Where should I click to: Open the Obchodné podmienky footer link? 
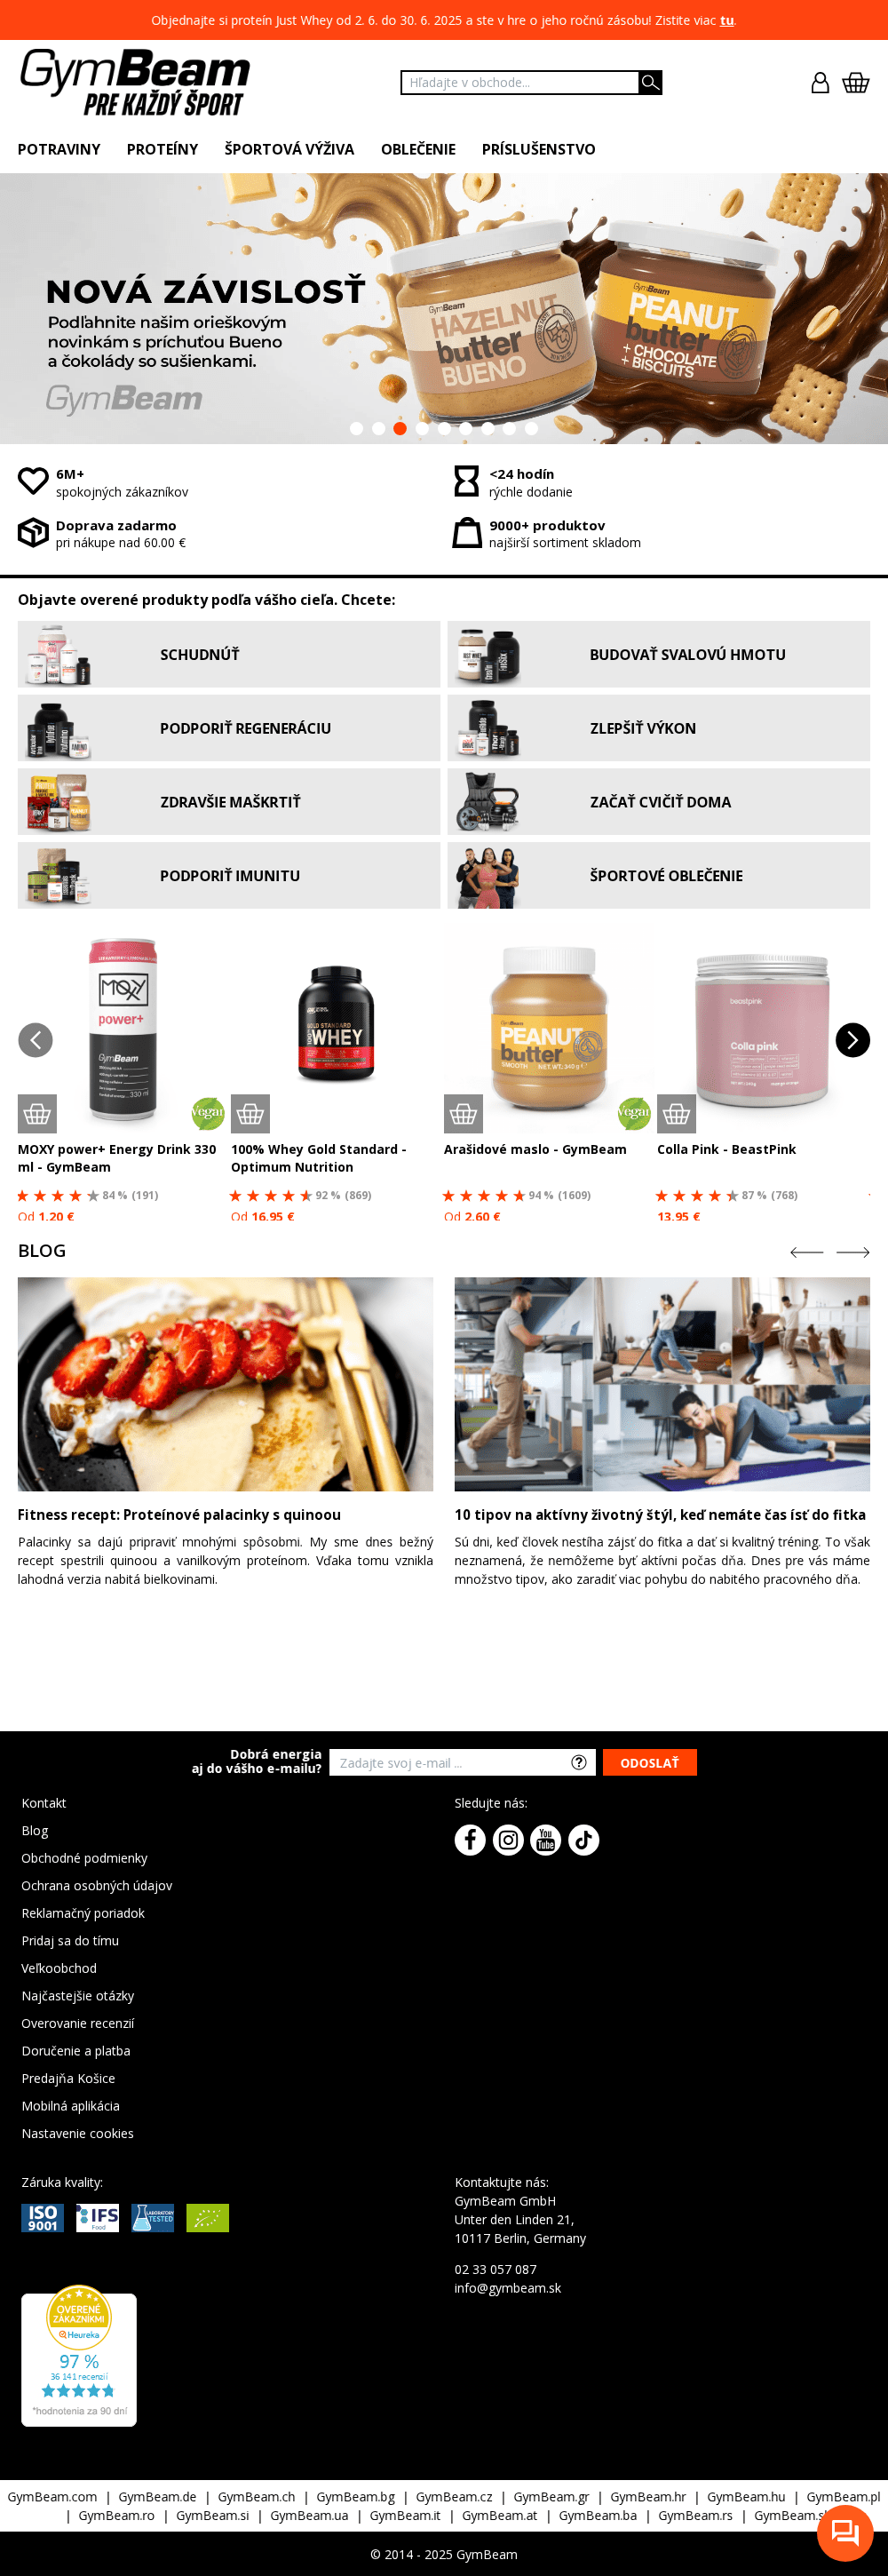point(84,1857)
